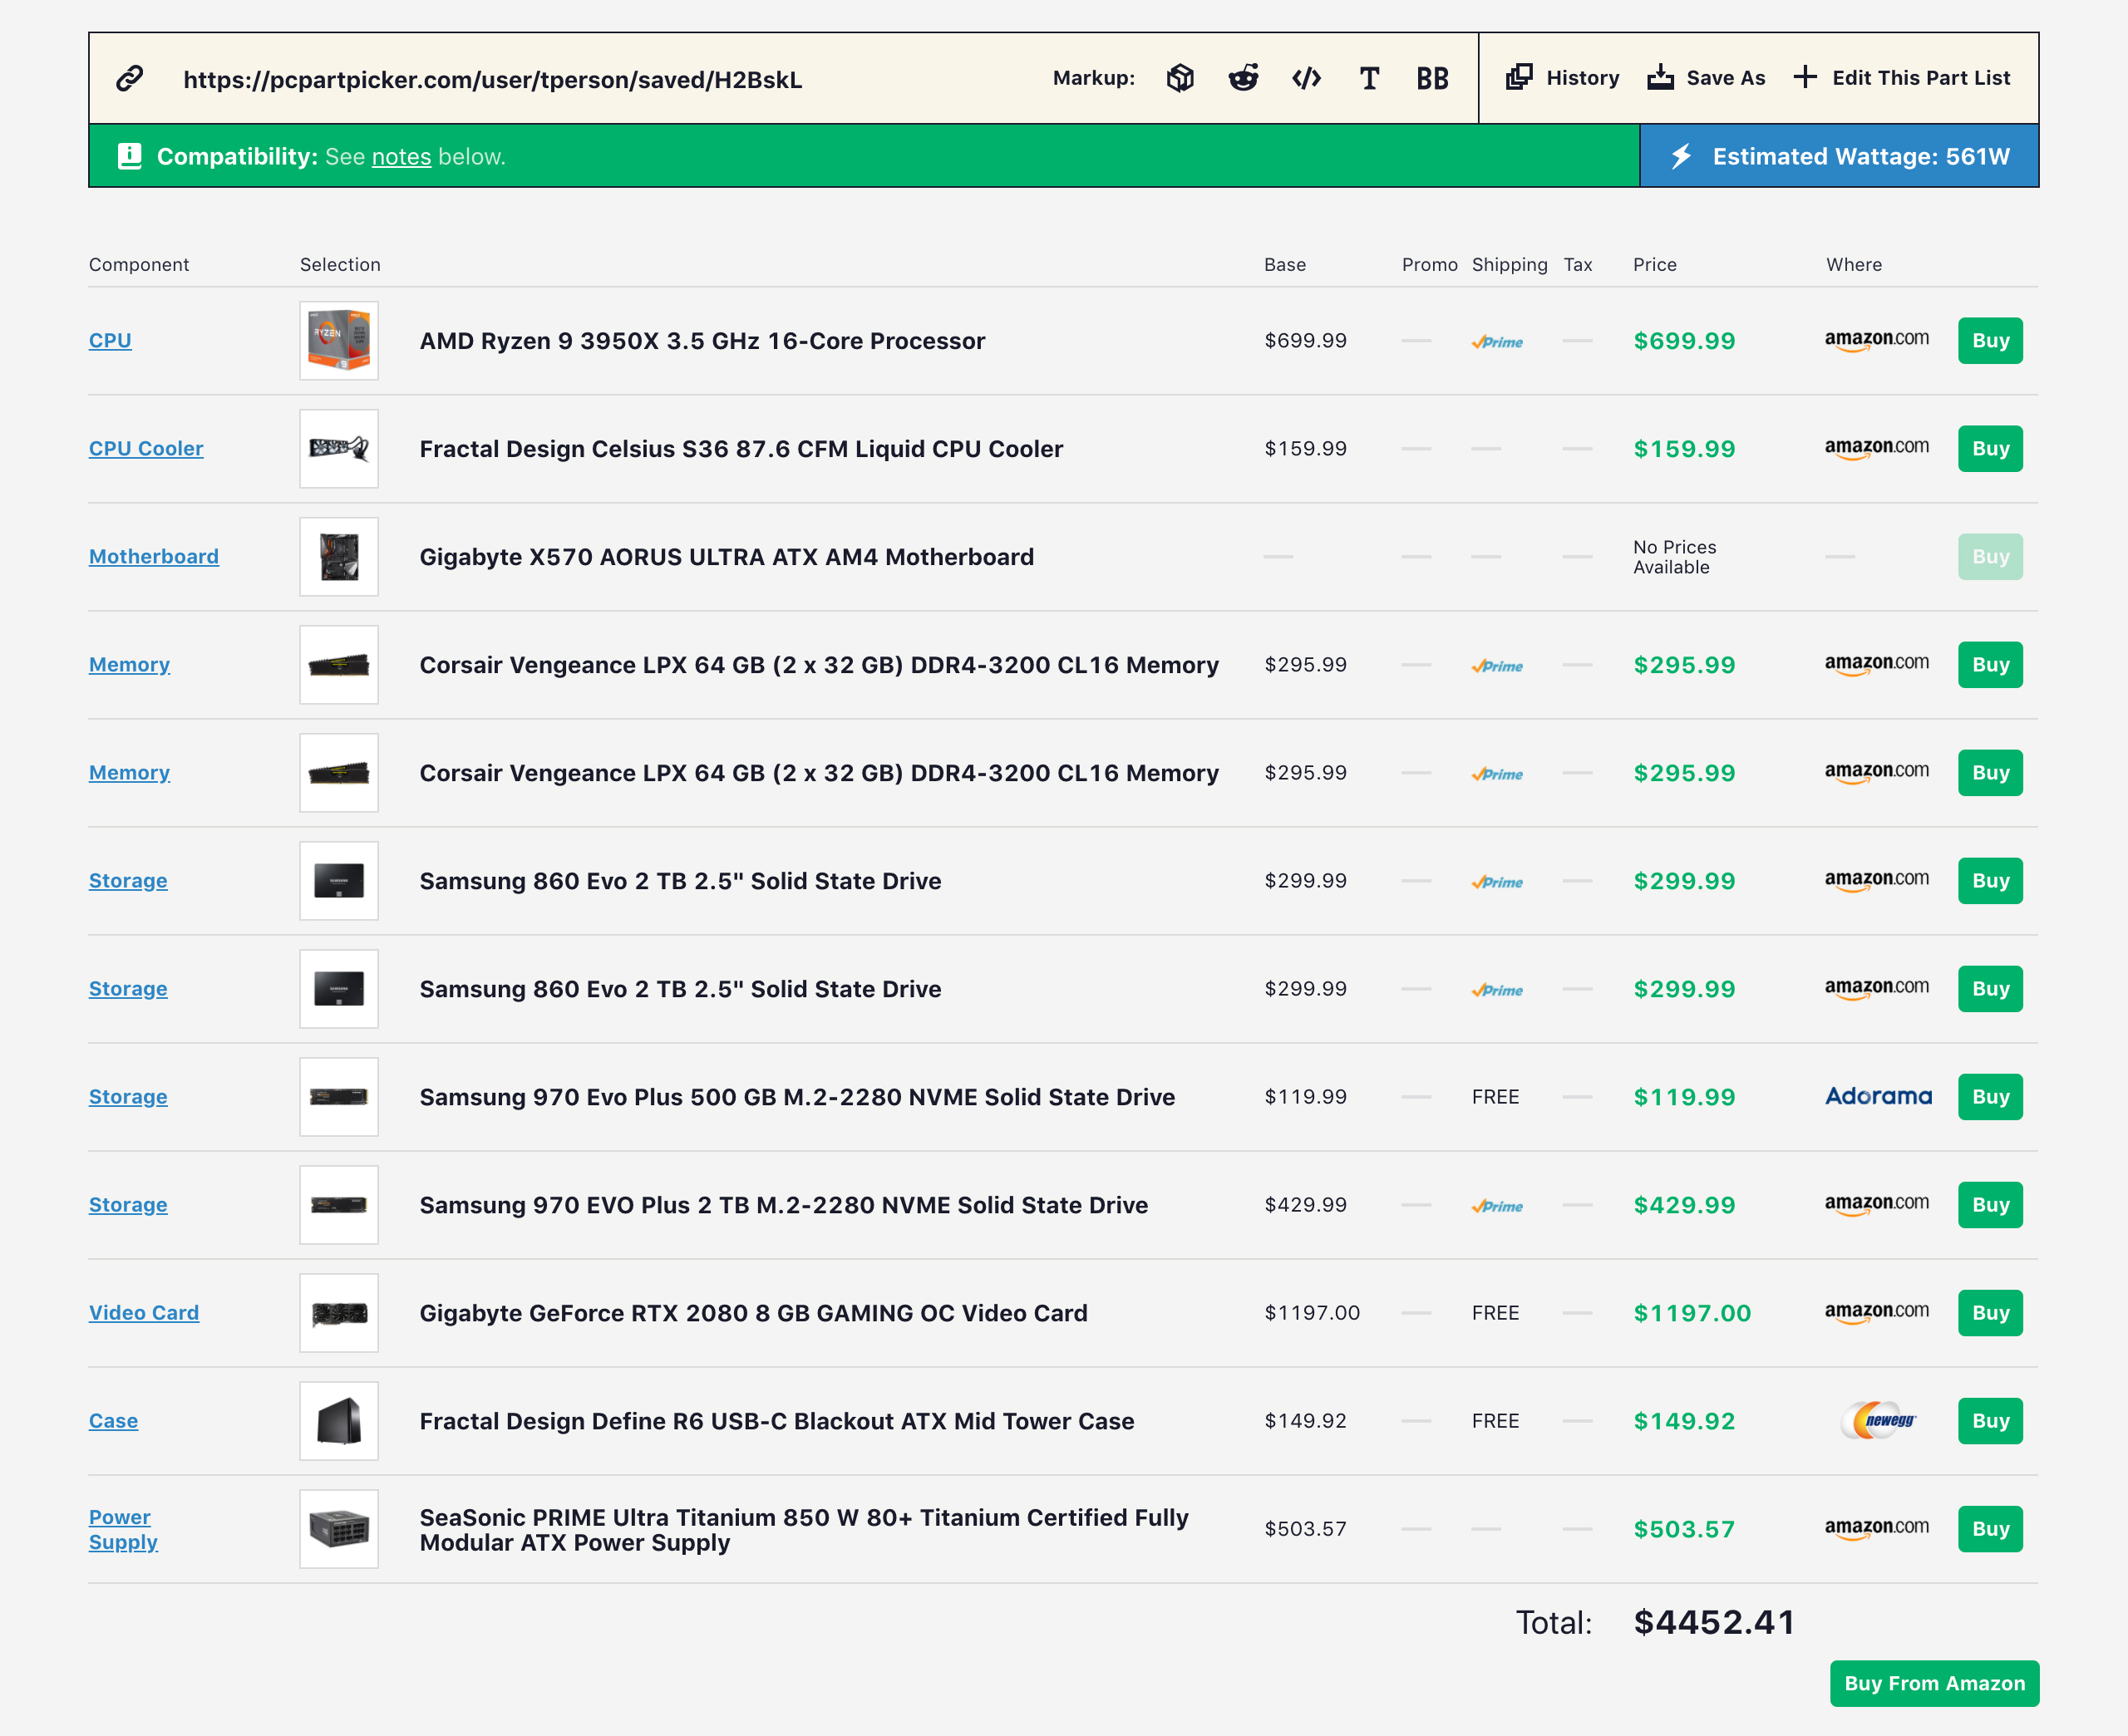Buy the SeaSonic power supply
Screen dimensions: 2128x1736
coord(1990,1529)
